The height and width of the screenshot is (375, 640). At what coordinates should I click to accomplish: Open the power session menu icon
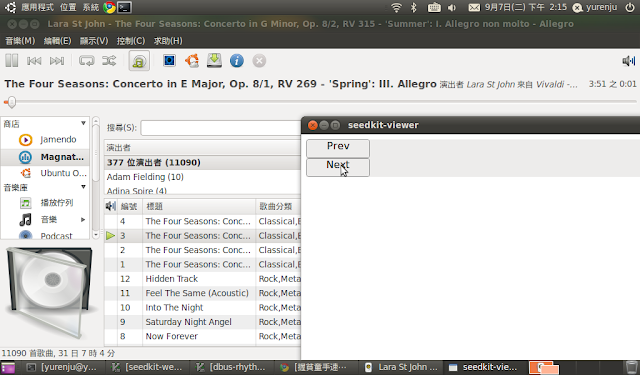click(630, 7)
